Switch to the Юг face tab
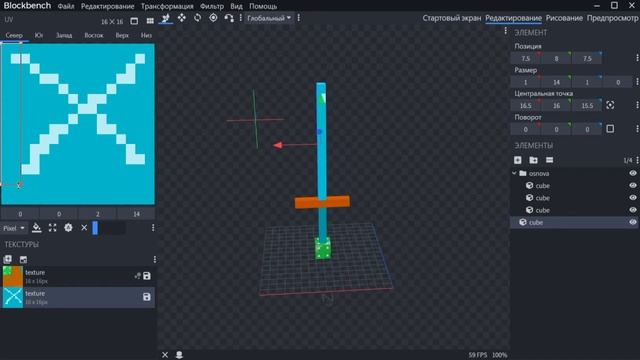 (x=39, y=36)
